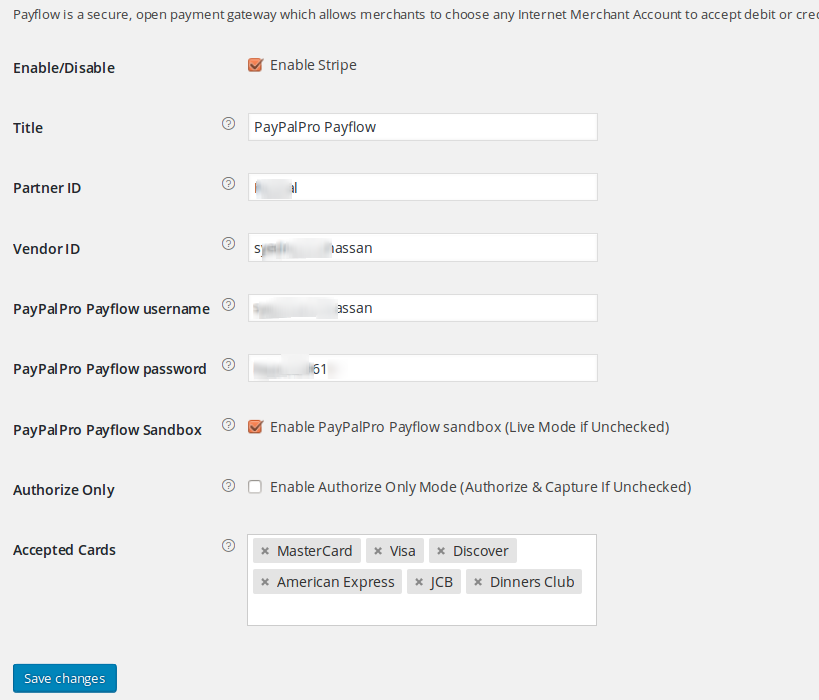This screenshot has width=819, height=700.
Task: Remove the JCB card tag
Action: (419, 582)
